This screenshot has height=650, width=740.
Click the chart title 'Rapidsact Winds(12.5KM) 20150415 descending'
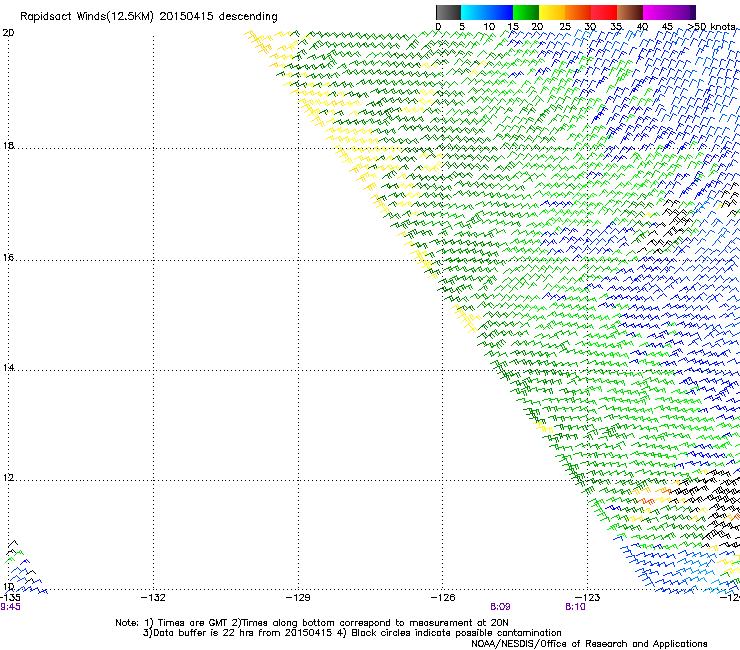(149, 17)
